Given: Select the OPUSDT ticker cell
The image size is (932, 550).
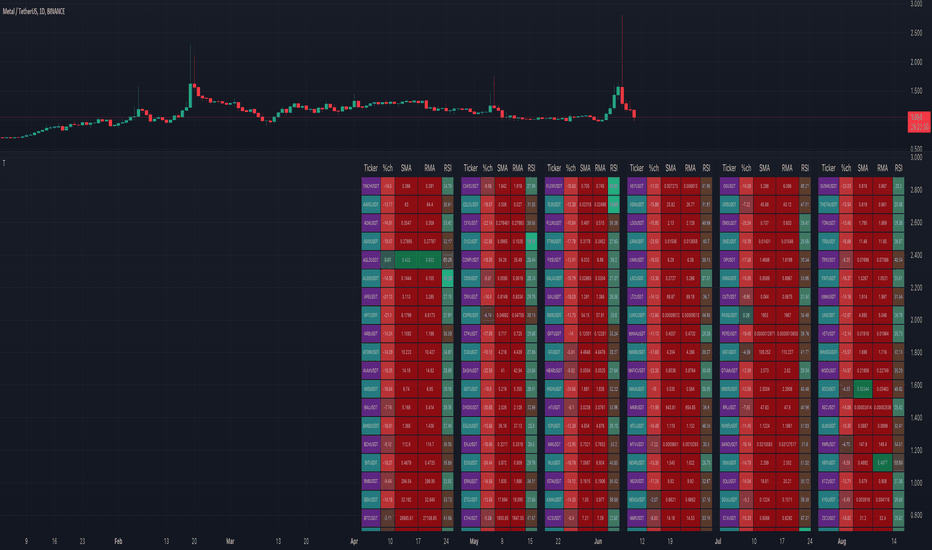Looking at the screenshot, I should pos(729,260).
